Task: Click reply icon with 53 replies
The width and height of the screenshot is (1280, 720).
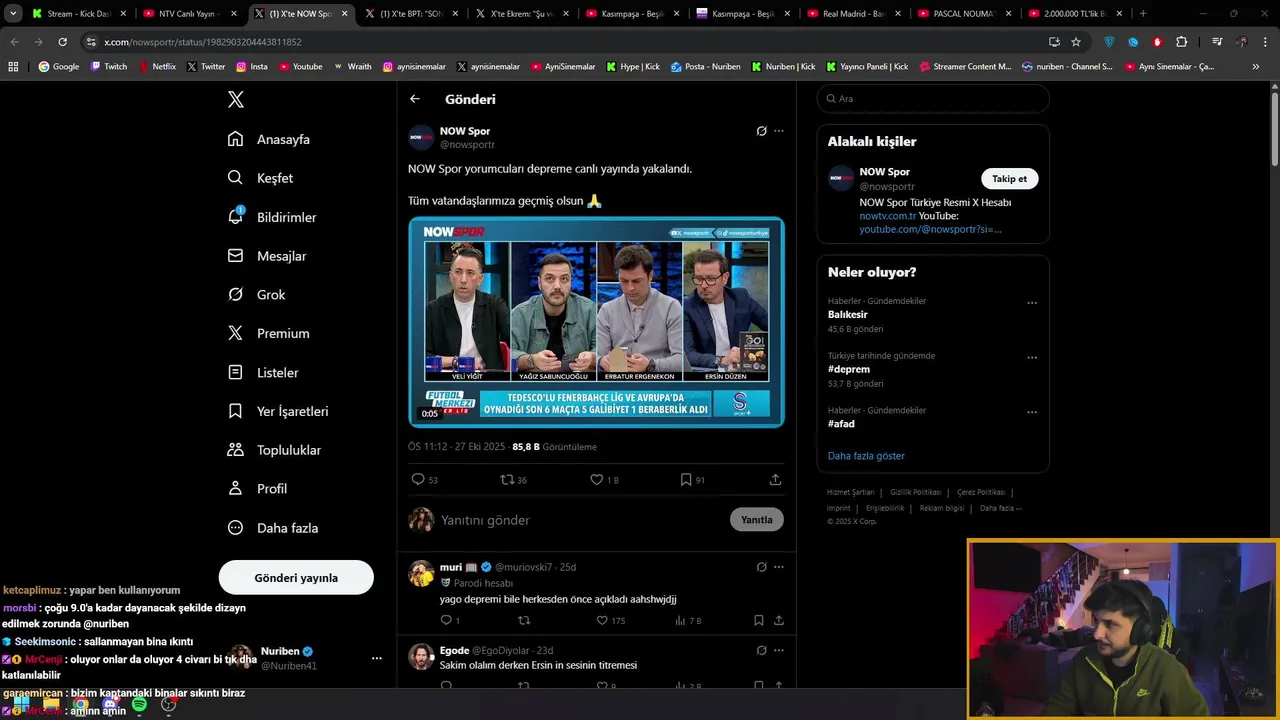Action: pos(419,480)
